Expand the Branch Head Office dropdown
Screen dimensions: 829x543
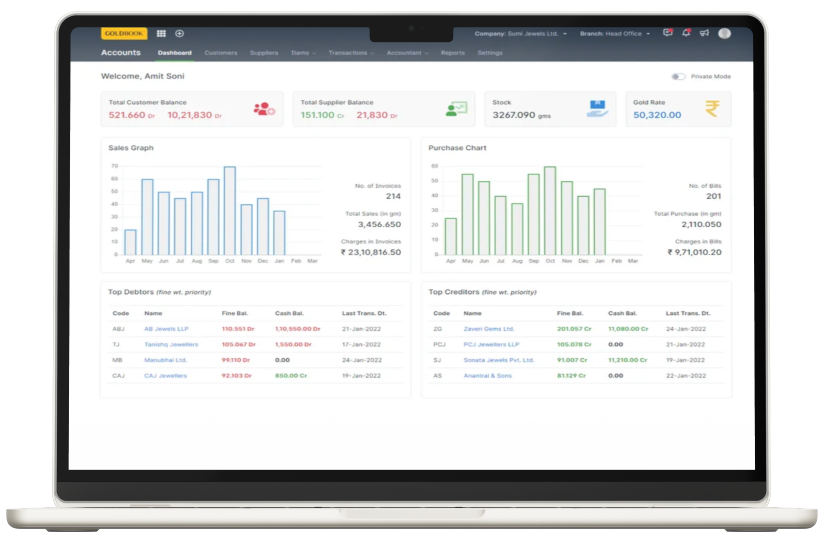pyautogui.click(x=615, y=34)
